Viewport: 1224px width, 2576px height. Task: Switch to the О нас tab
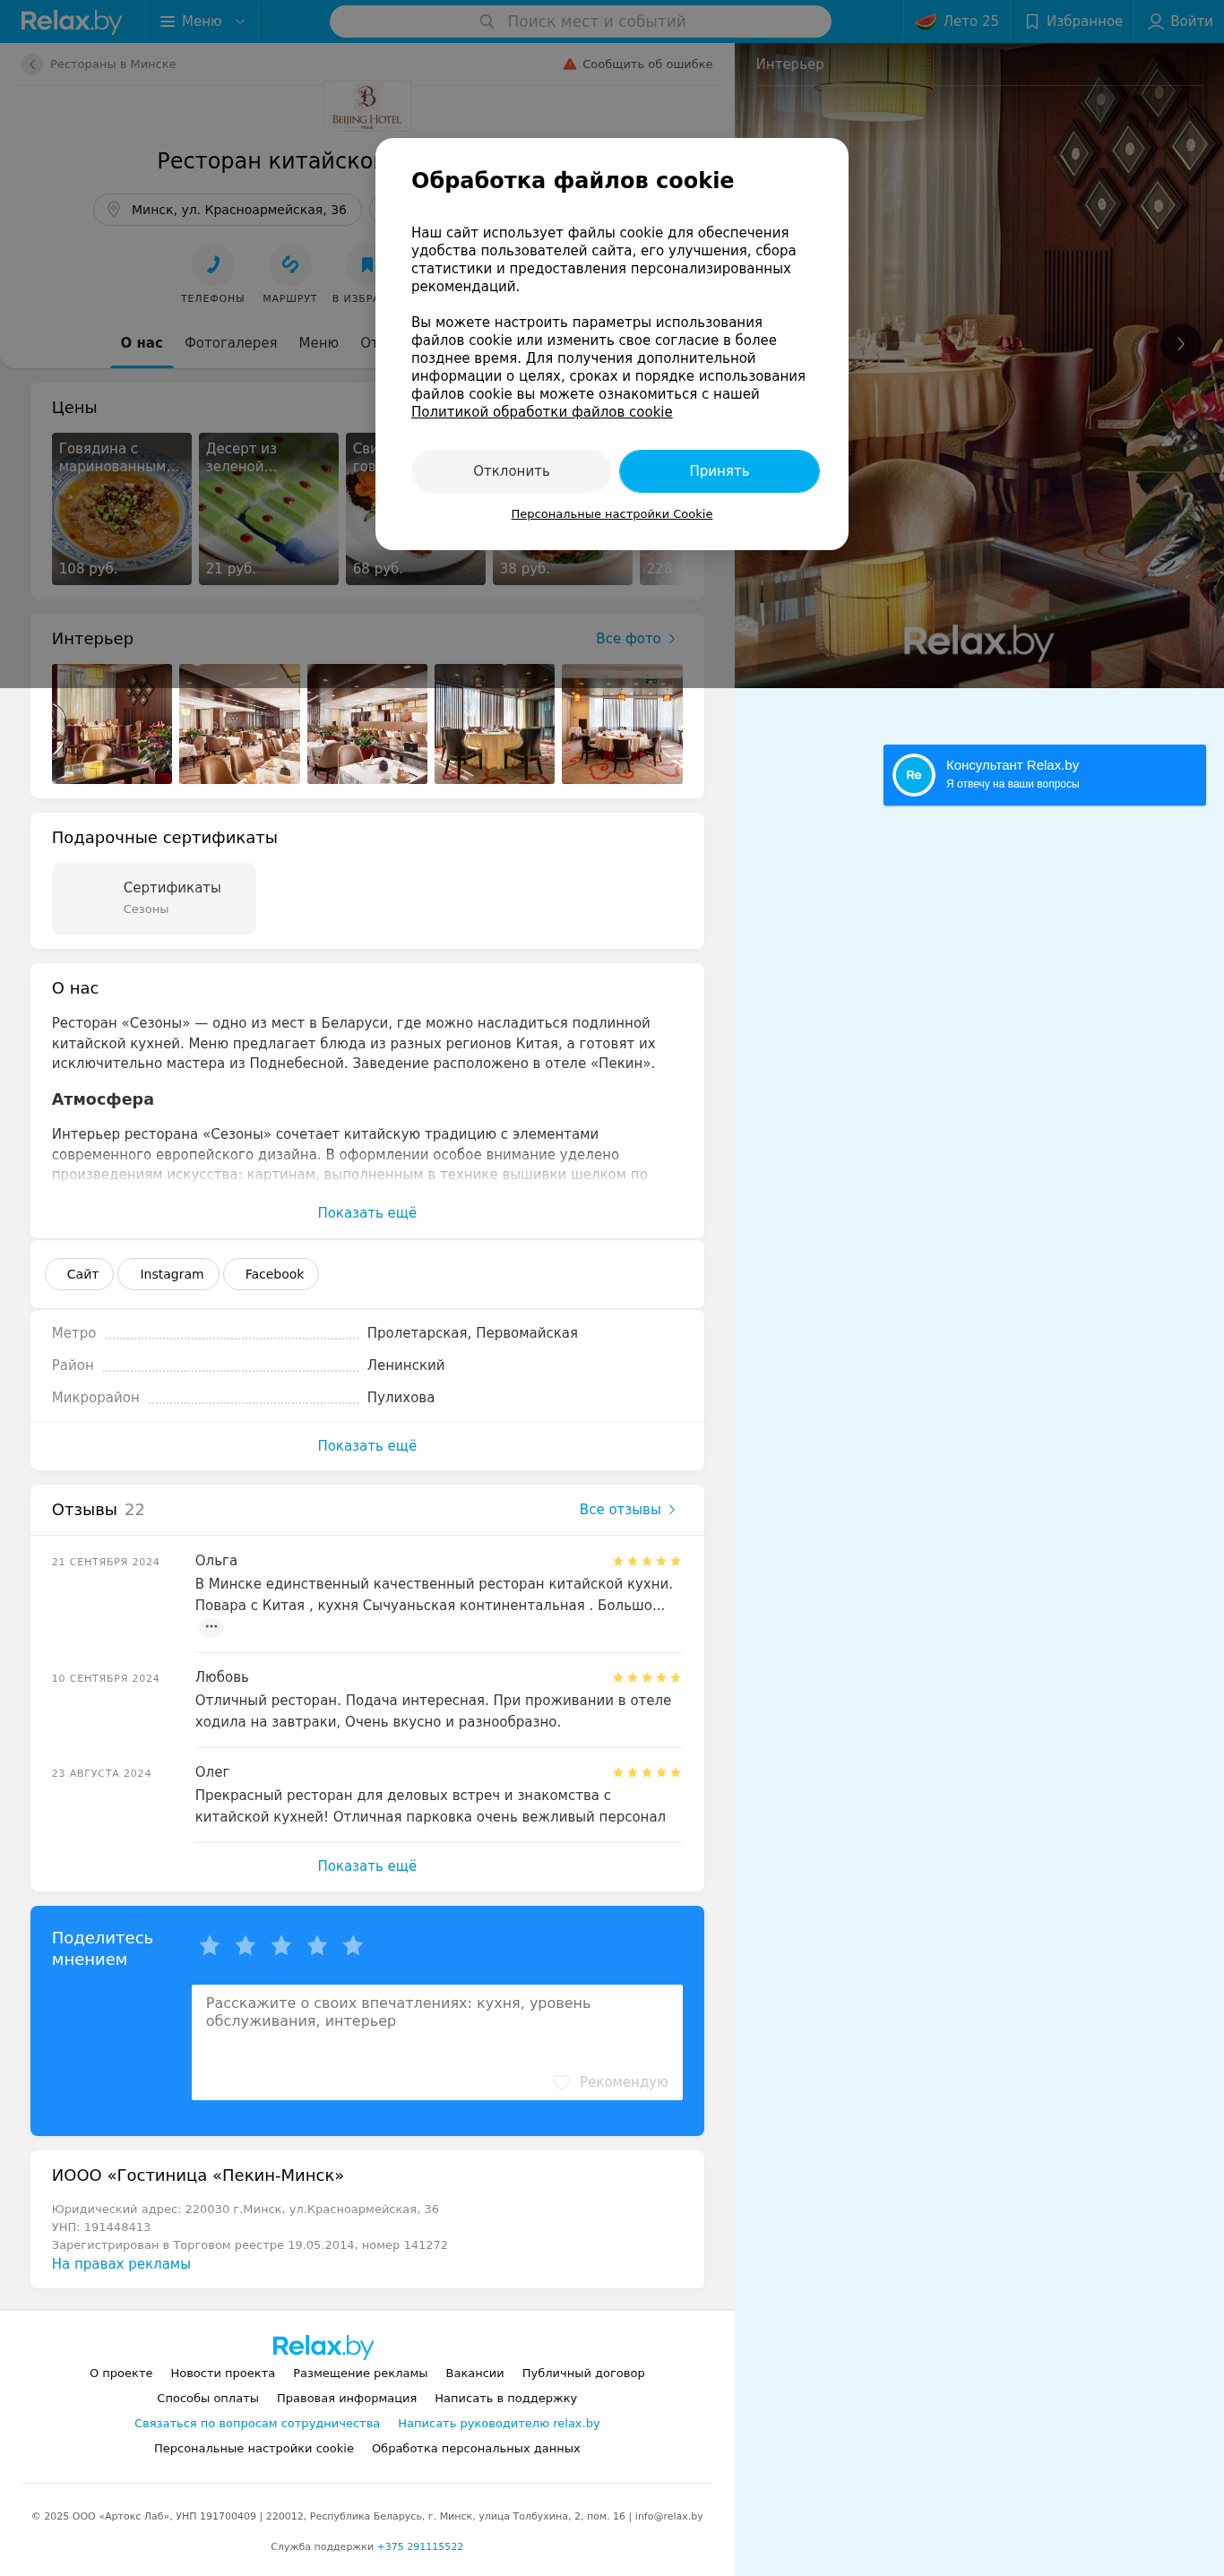pyautogui.click(x=142, y=343)
